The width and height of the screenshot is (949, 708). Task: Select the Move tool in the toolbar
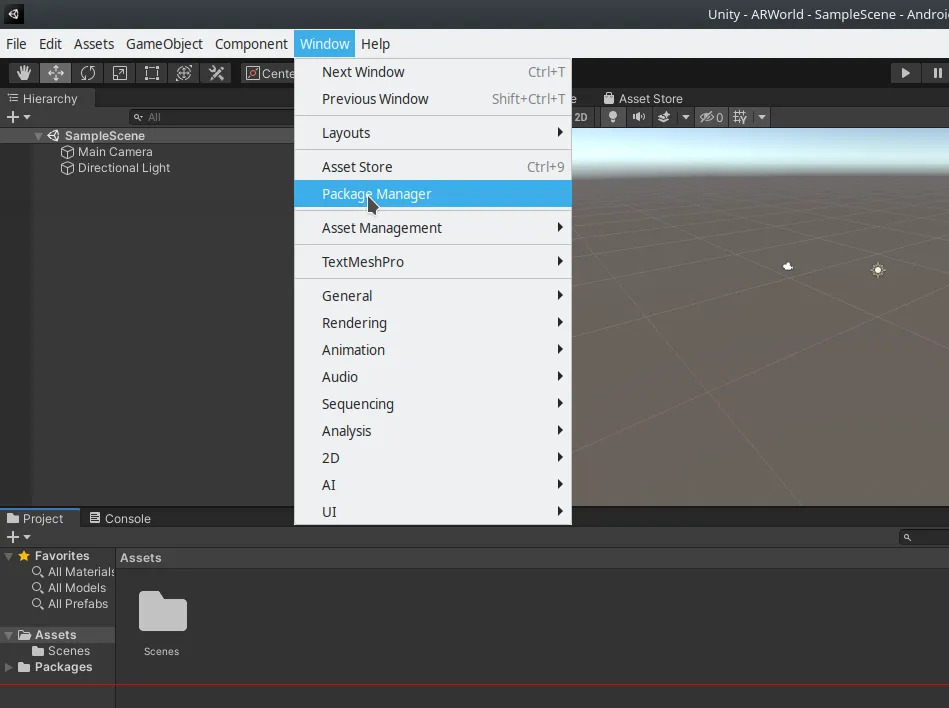pyautogui.click(x=56, y=73)
